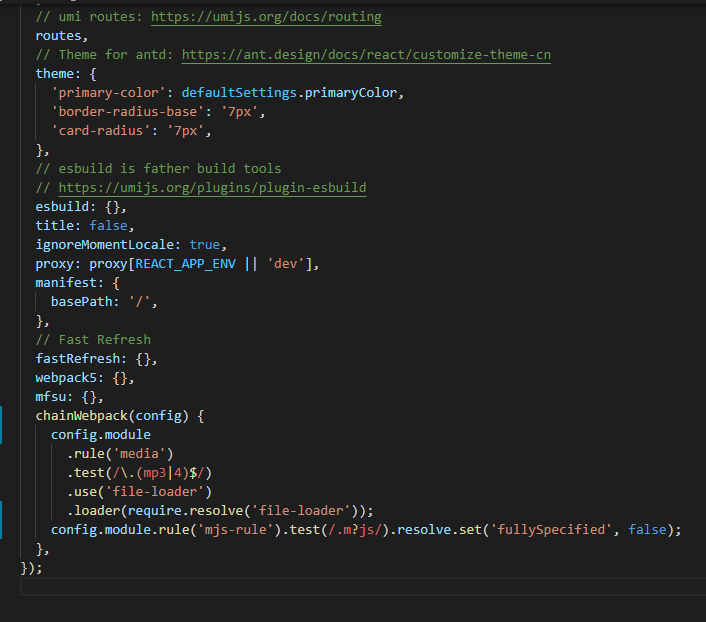Open the umijs.org plugin-esbuild link
Screen dimensions: 706x622
tap(212, 187)
